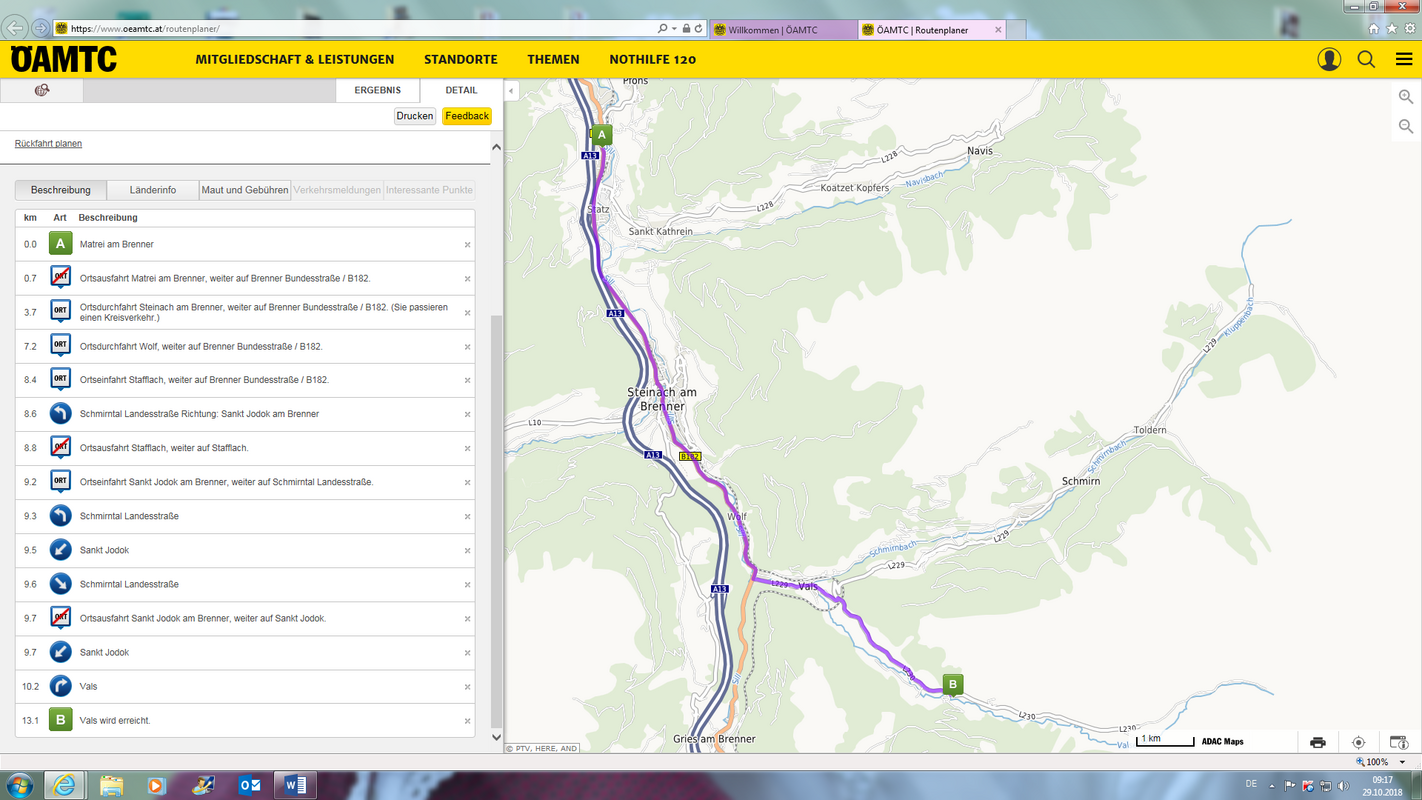Refresh the page in browser
The height and width of the screenshot is (800, 1422).
coord(698,29)
